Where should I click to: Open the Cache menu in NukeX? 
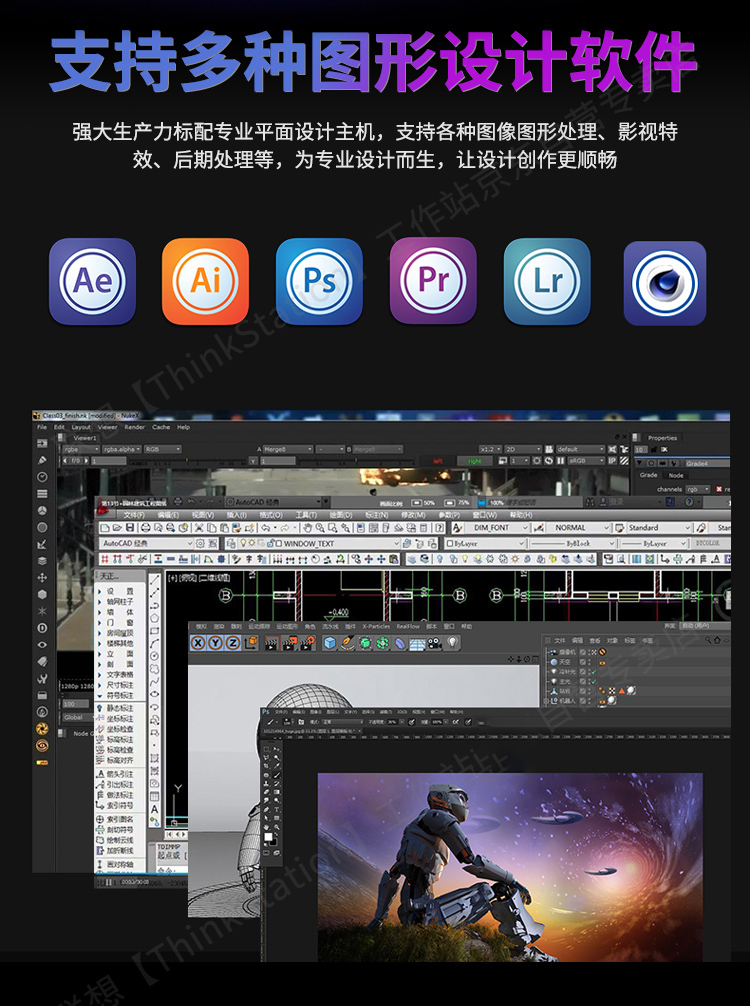point(160,427)
